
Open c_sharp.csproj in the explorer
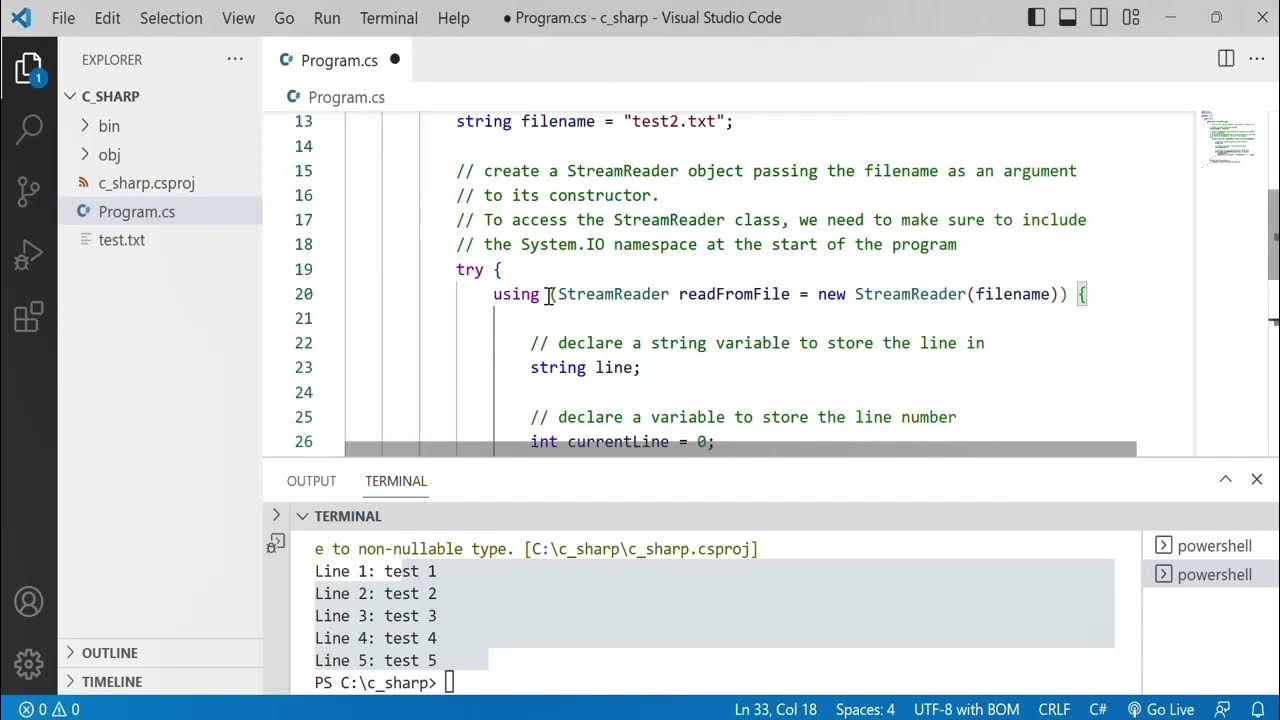[x=160, y=183]
